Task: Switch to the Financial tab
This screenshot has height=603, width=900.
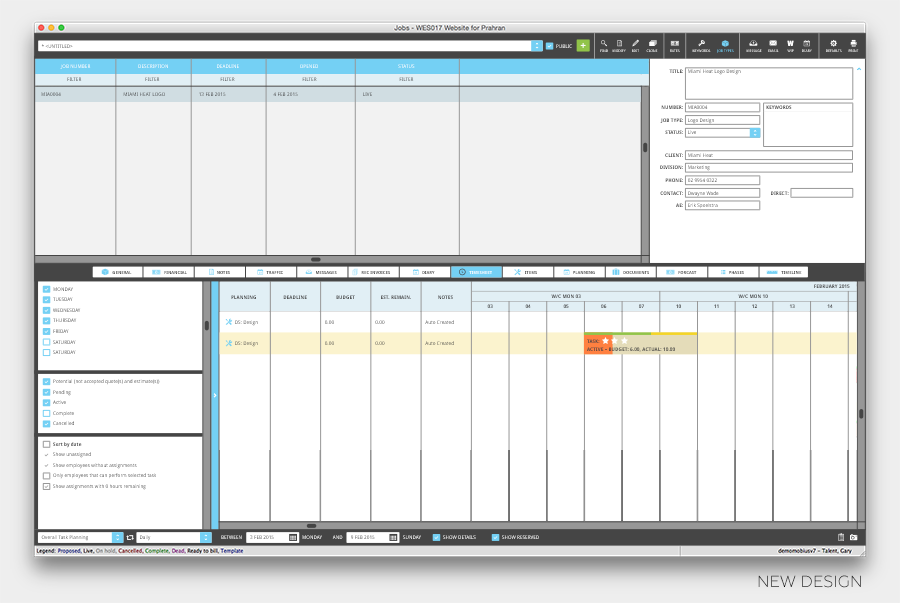Action: point(169,272)
